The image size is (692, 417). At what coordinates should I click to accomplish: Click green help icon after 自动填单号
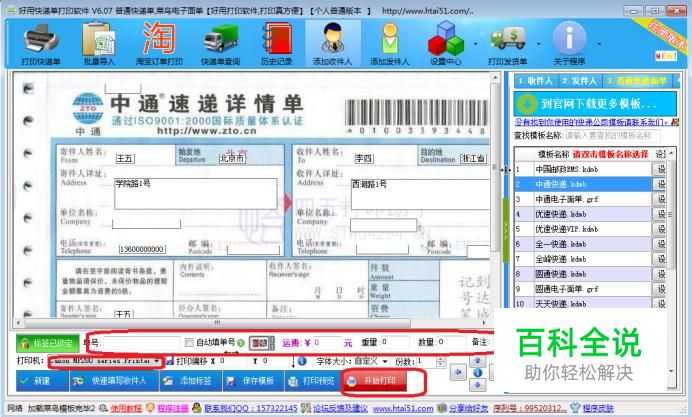(x=241, y=342)
